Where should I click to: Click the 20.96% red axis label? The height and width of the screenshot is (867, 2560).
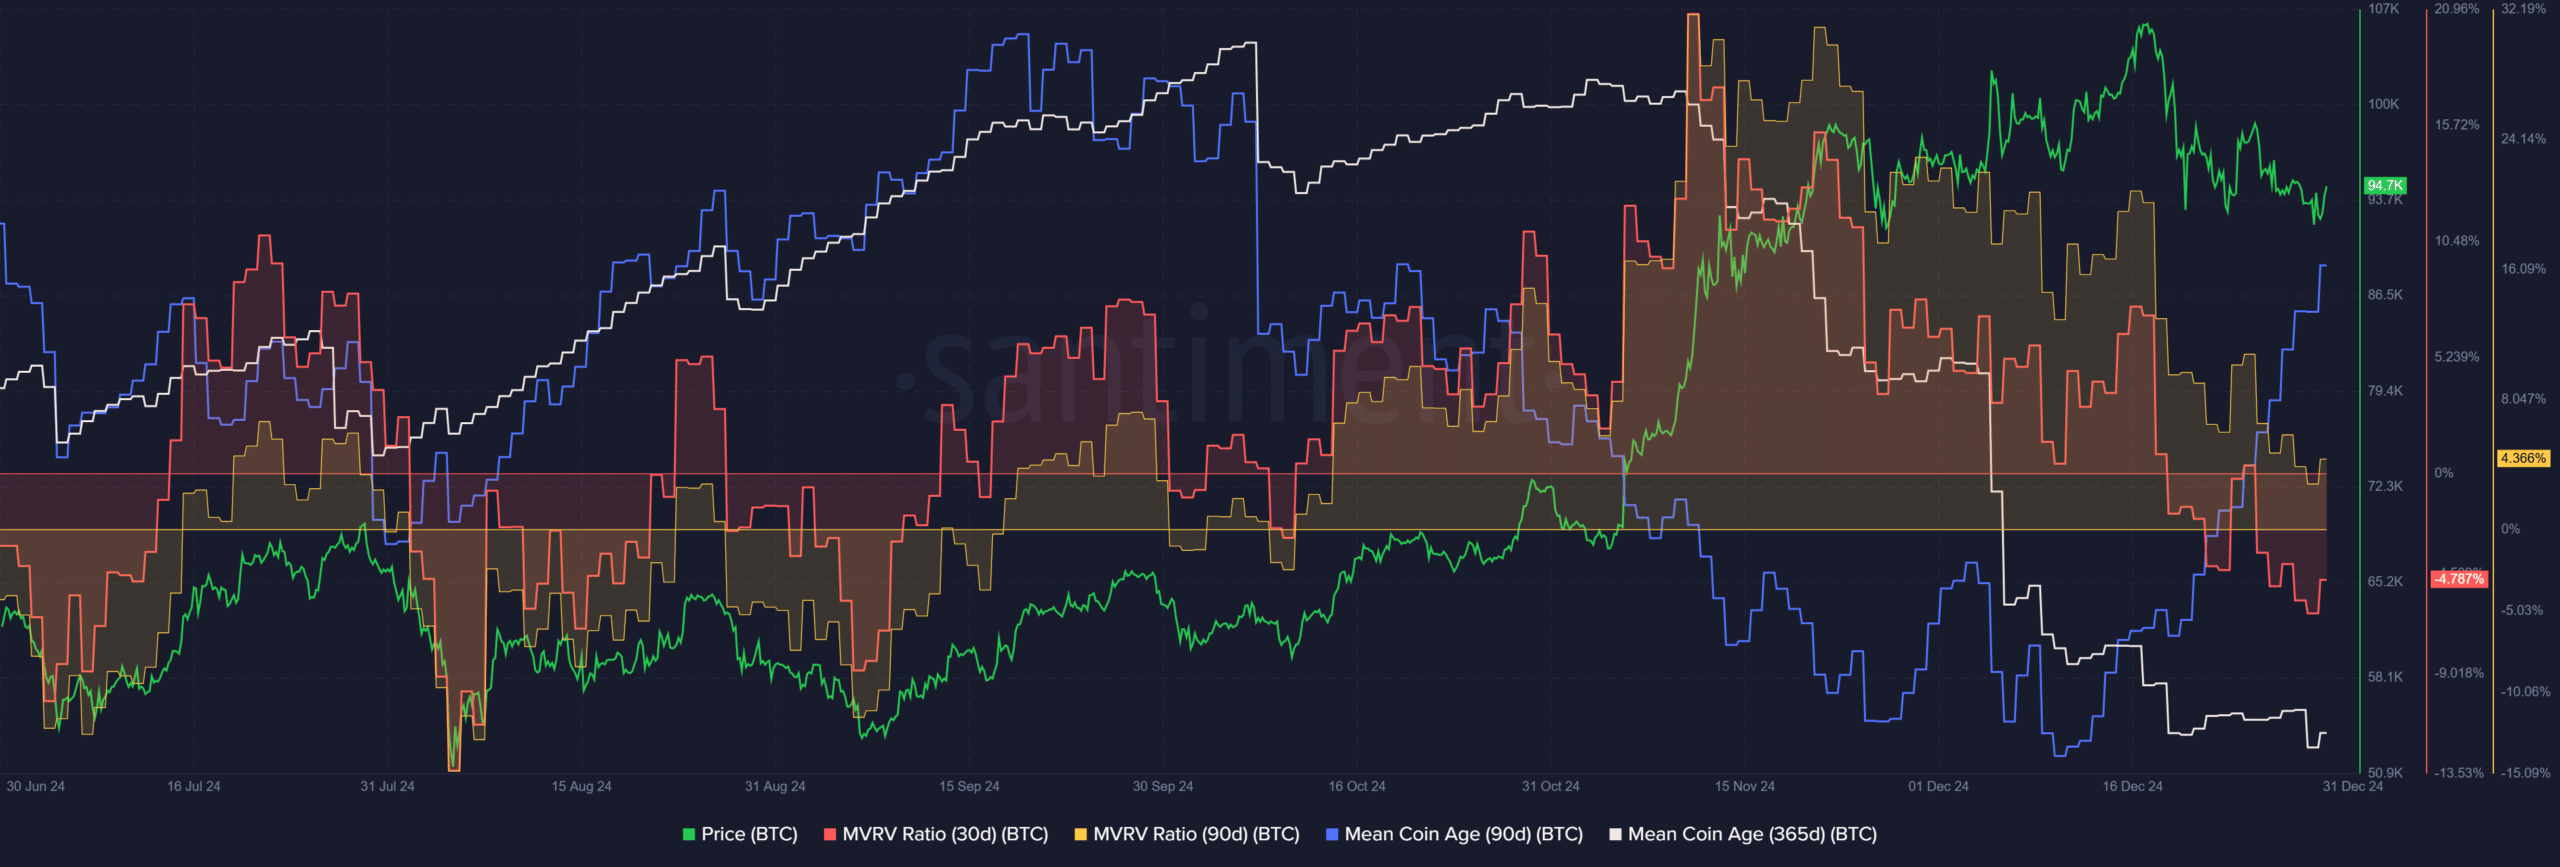(2457, 9)
